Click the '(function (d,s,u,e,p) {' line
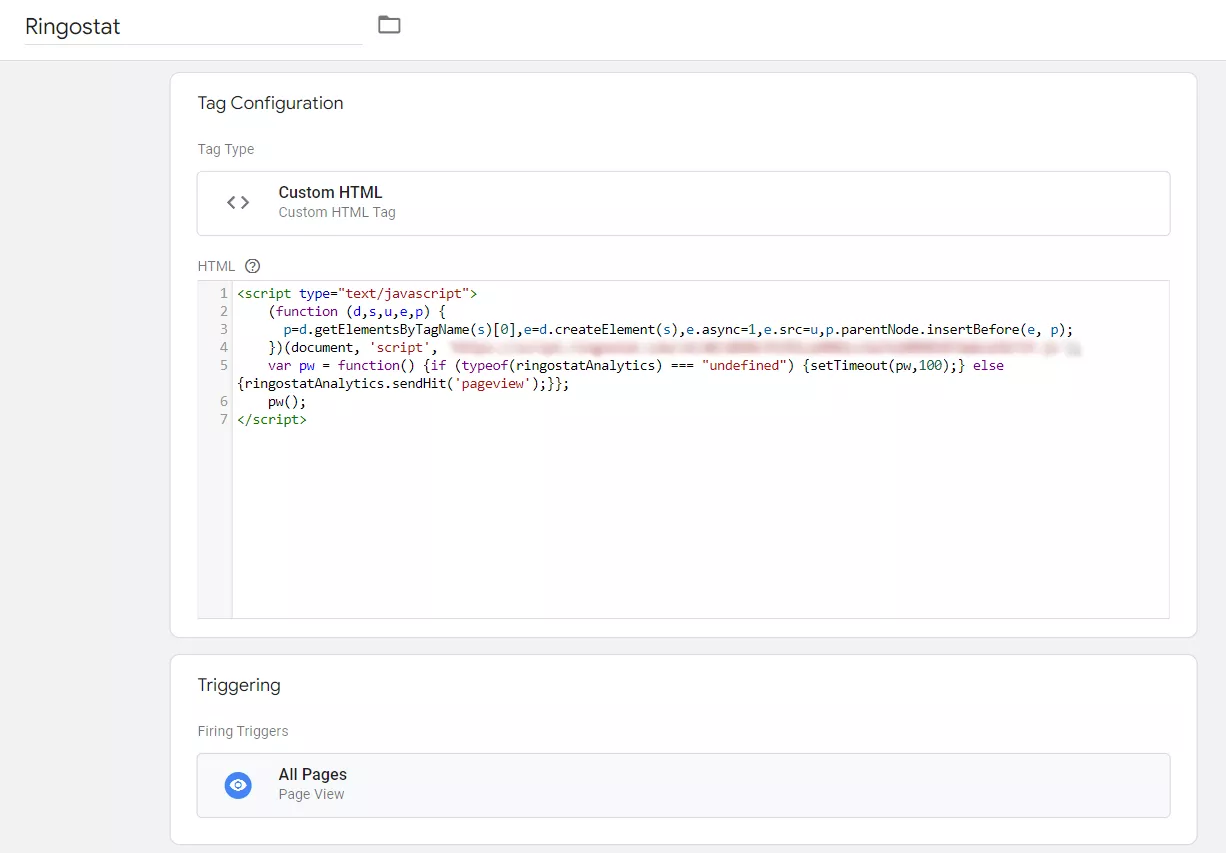Screen dimensions: 1226x853 [x=357, y=312]
